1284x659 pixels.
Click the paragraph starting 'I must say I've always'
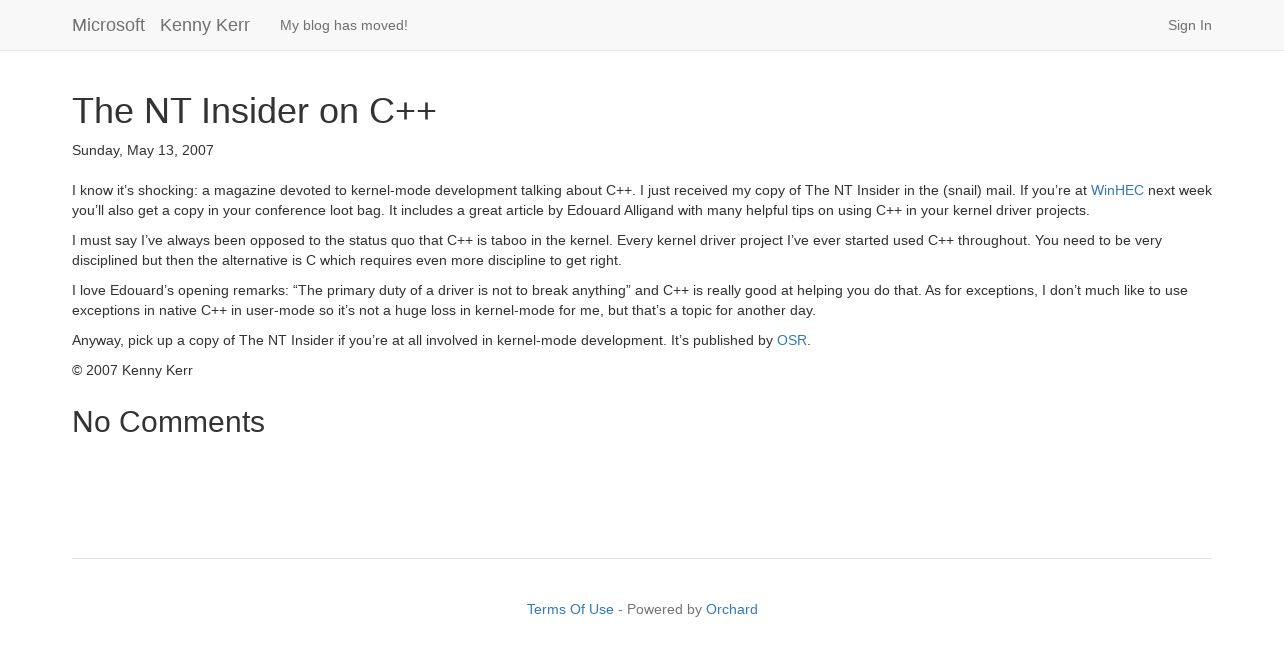(x=617, y=250)
